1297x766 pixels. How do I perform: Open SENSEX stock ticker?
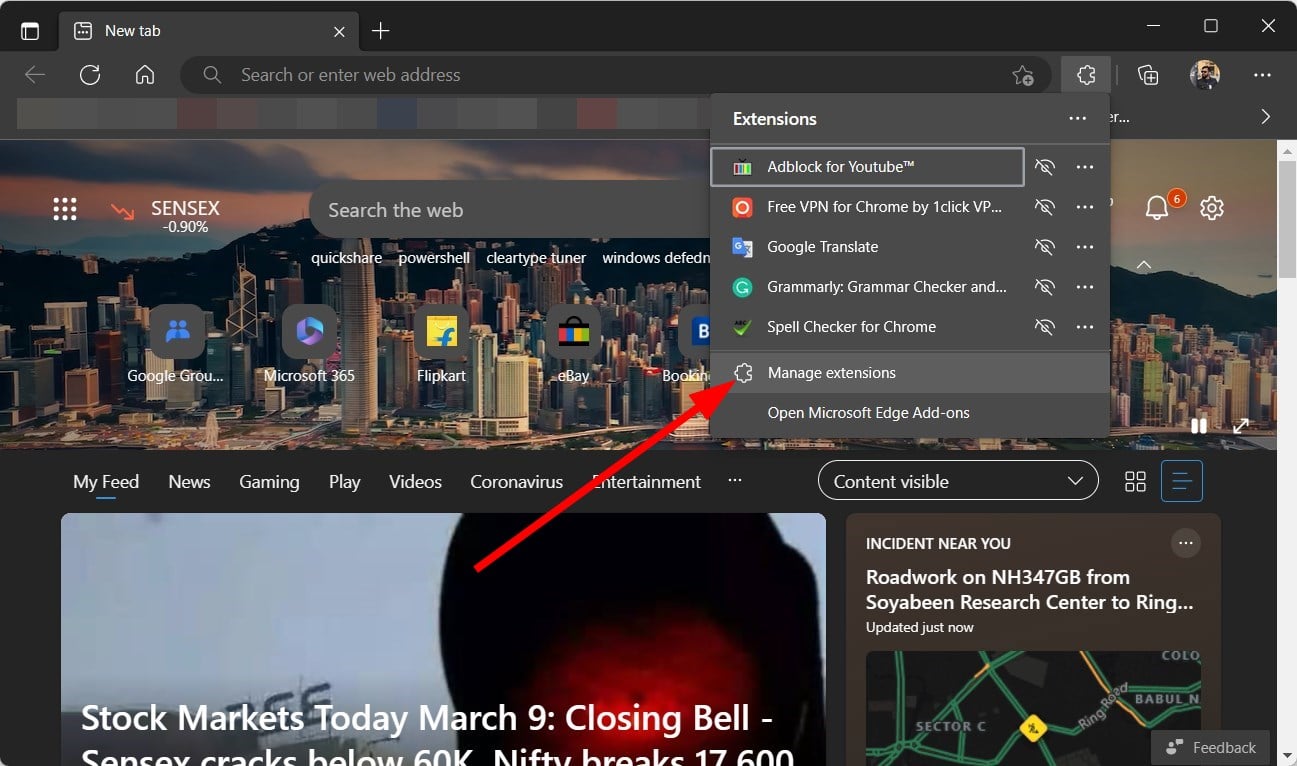(x=166, y=217)
